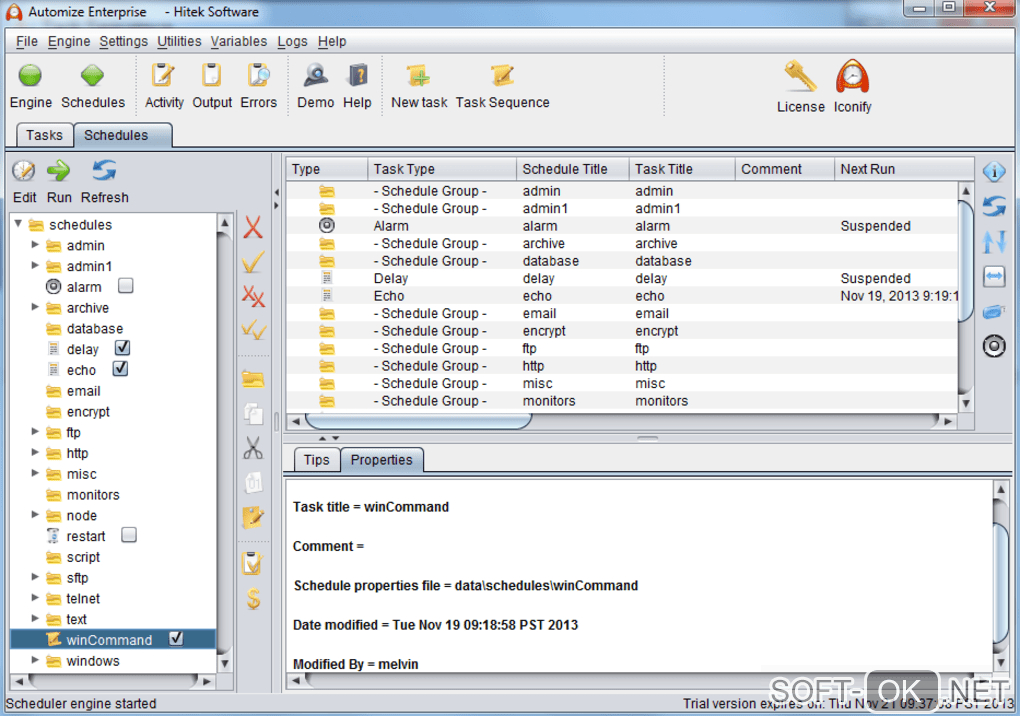The height and width of the screenshot is (716, 1020).
Task: Toggle the alarm schedule checkbox
Action: (x=126, y=287)
